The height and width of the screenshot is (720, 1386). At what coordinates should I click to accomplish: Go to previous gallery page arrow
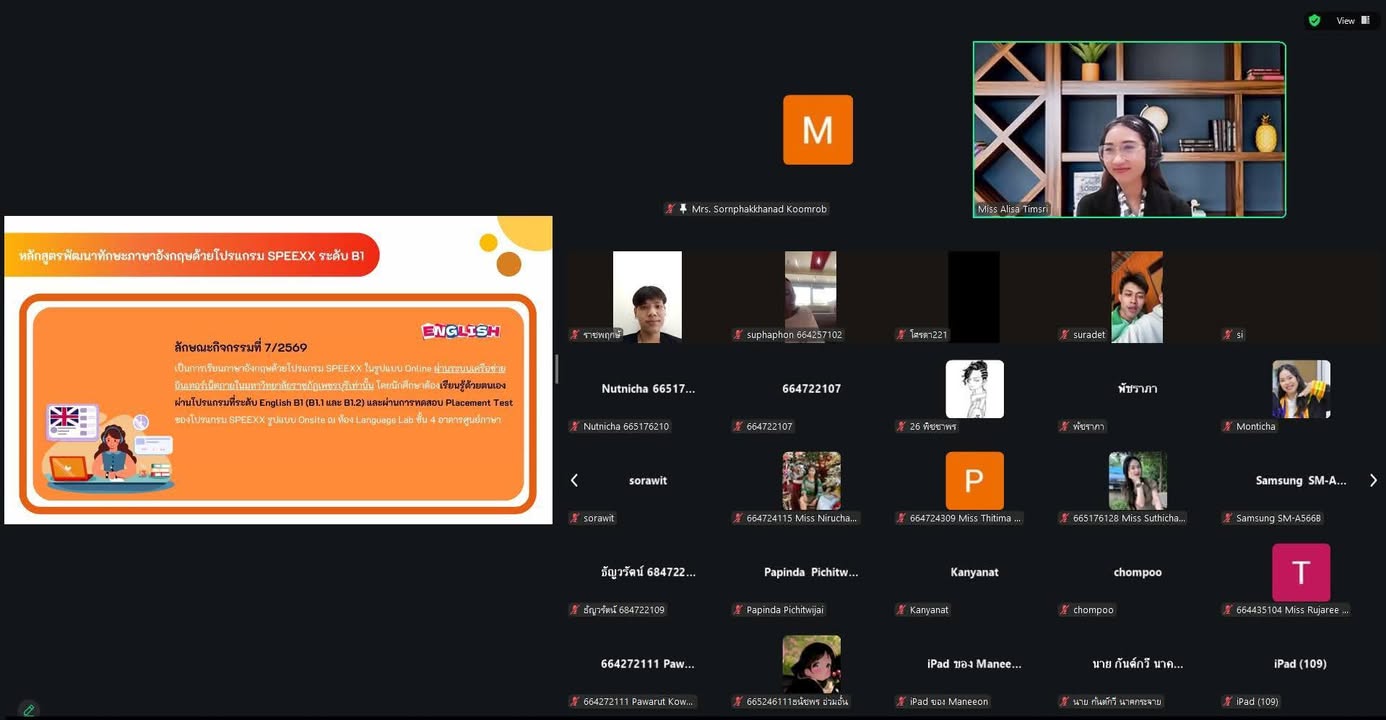574,481
